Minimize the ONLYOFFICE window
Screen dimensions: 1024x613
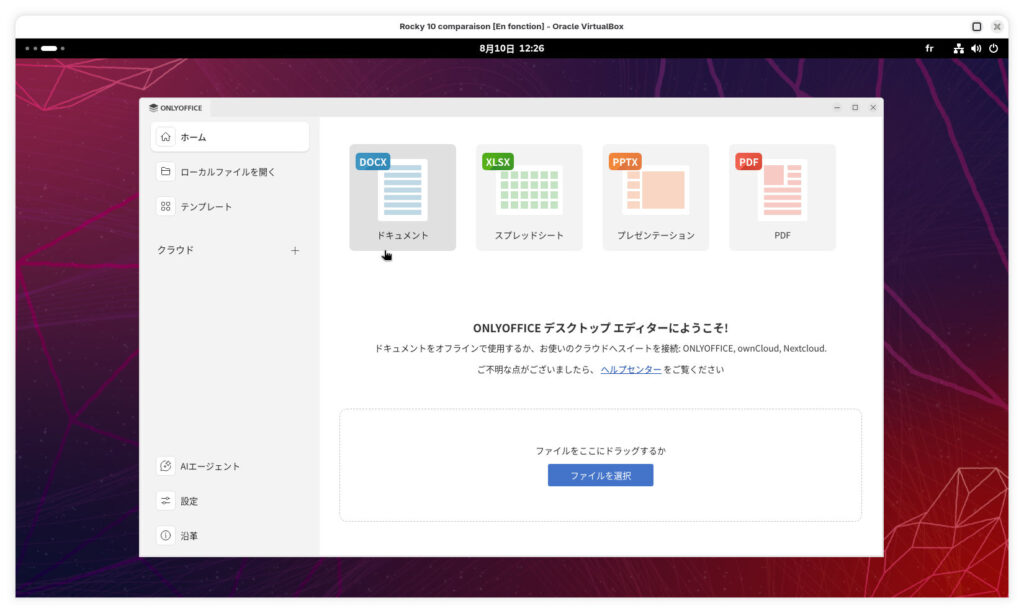pyautogui.click(x=837, y=108)
